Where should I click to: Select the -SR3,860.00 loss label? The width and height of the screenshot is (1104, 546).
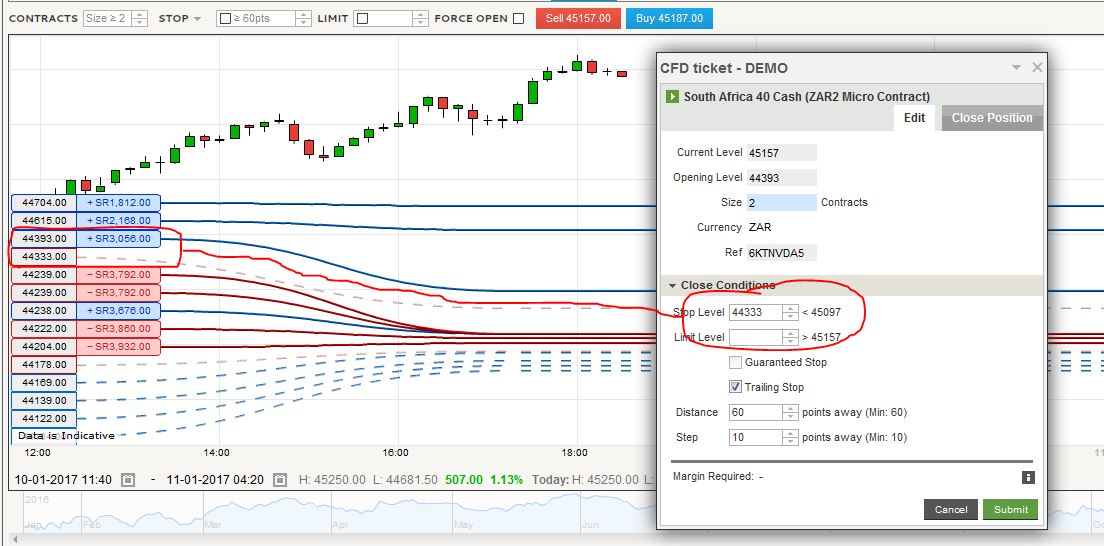click(118, 328)
